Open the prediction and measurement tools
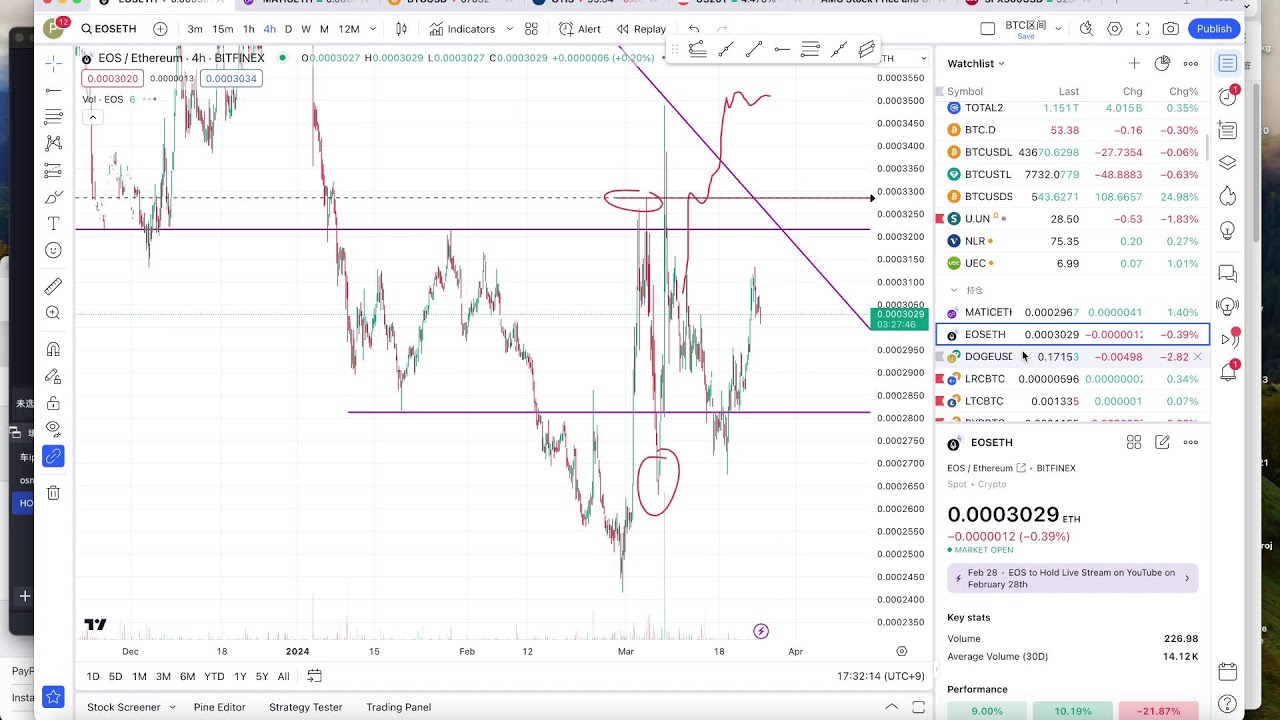Viewport: 1280px width, 720px height. point(53,171)
